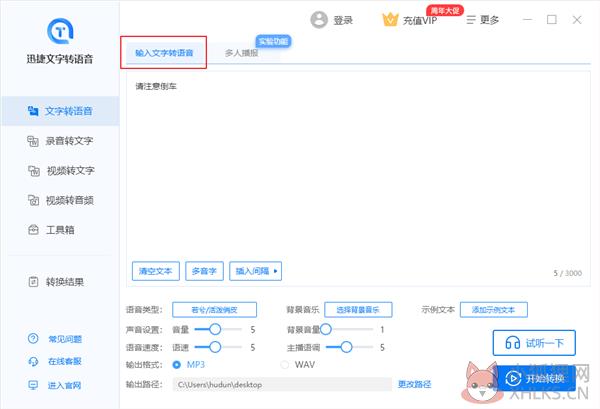This screenshot has width=600, height=409.
Task: Open 进入官网 link
Action: (x=64, y=385)
